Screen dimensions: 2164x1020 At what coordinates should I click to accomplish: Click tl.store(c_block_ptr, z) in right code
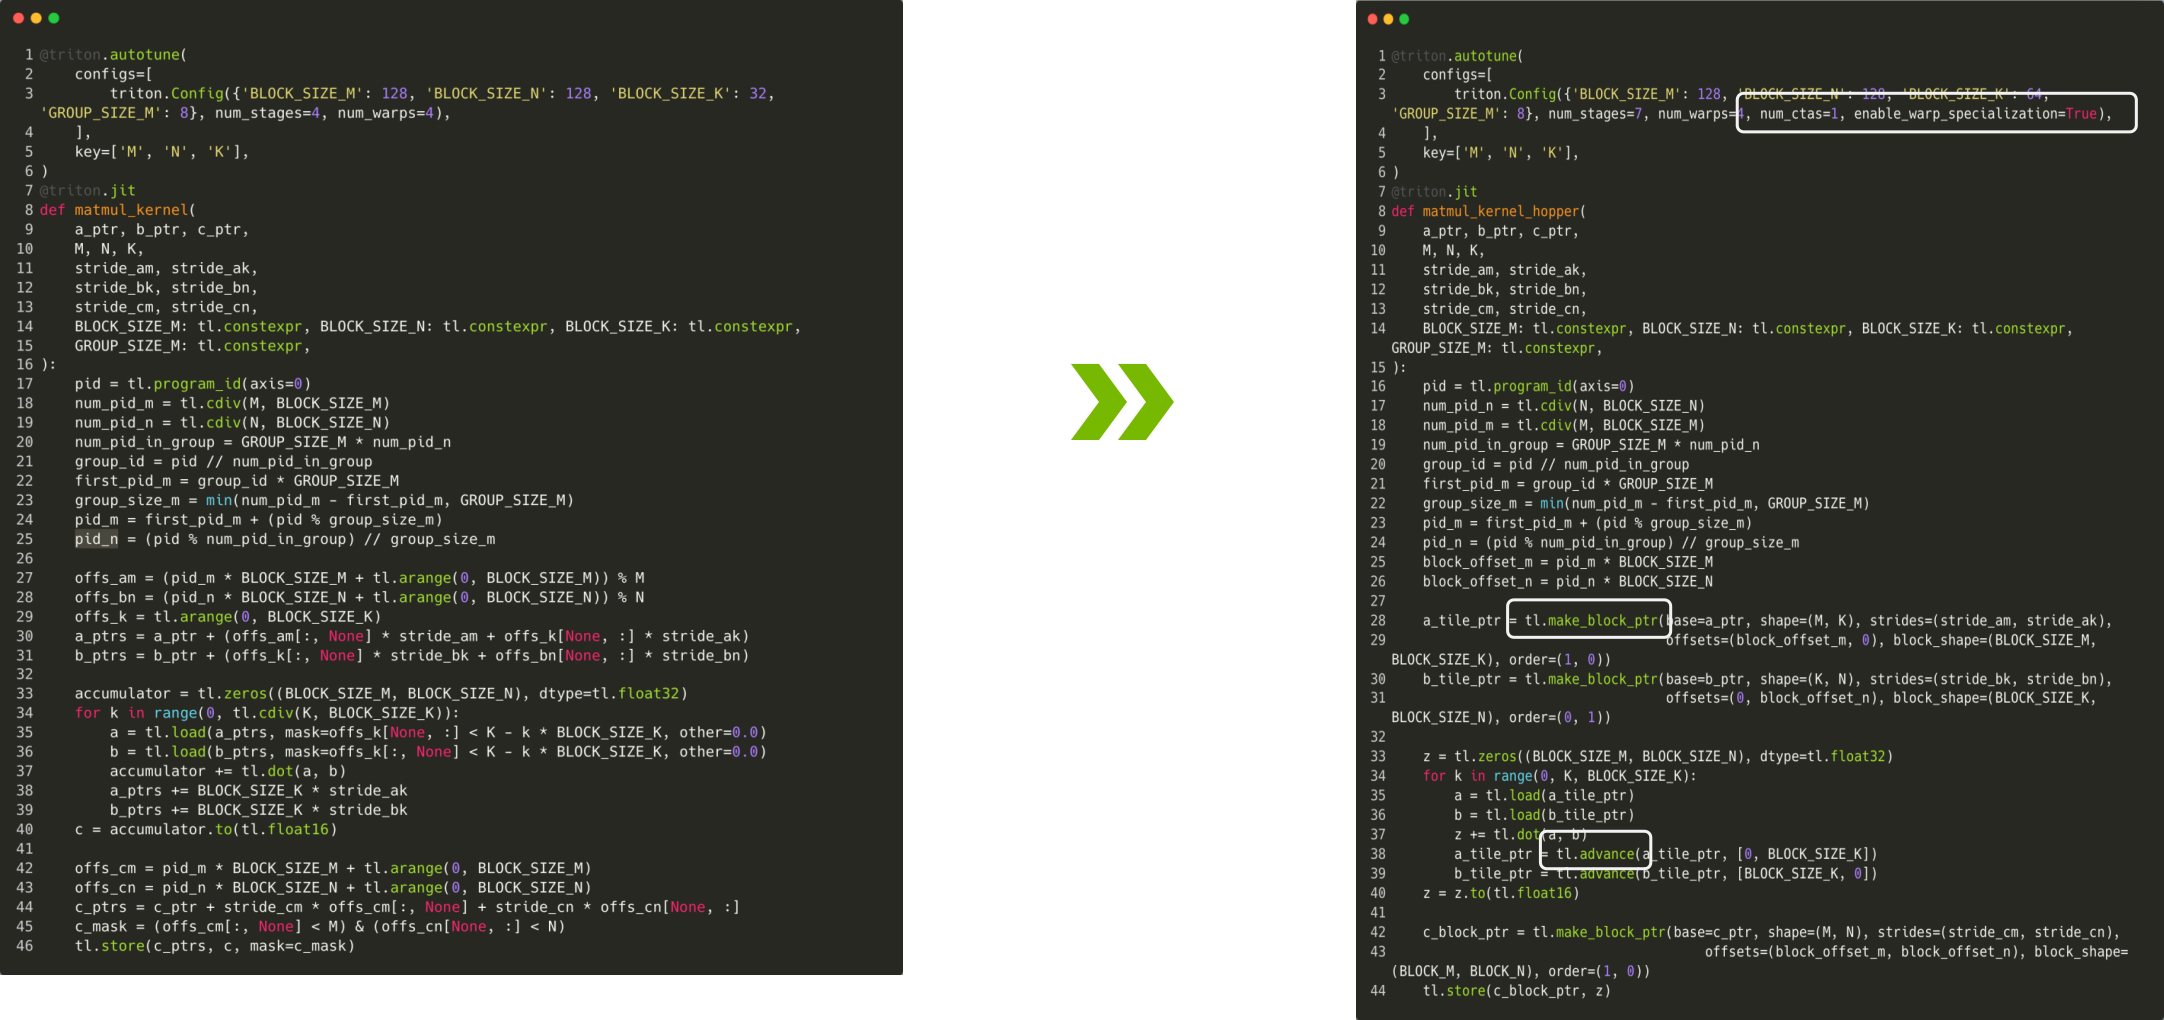tap(1516, 991)
